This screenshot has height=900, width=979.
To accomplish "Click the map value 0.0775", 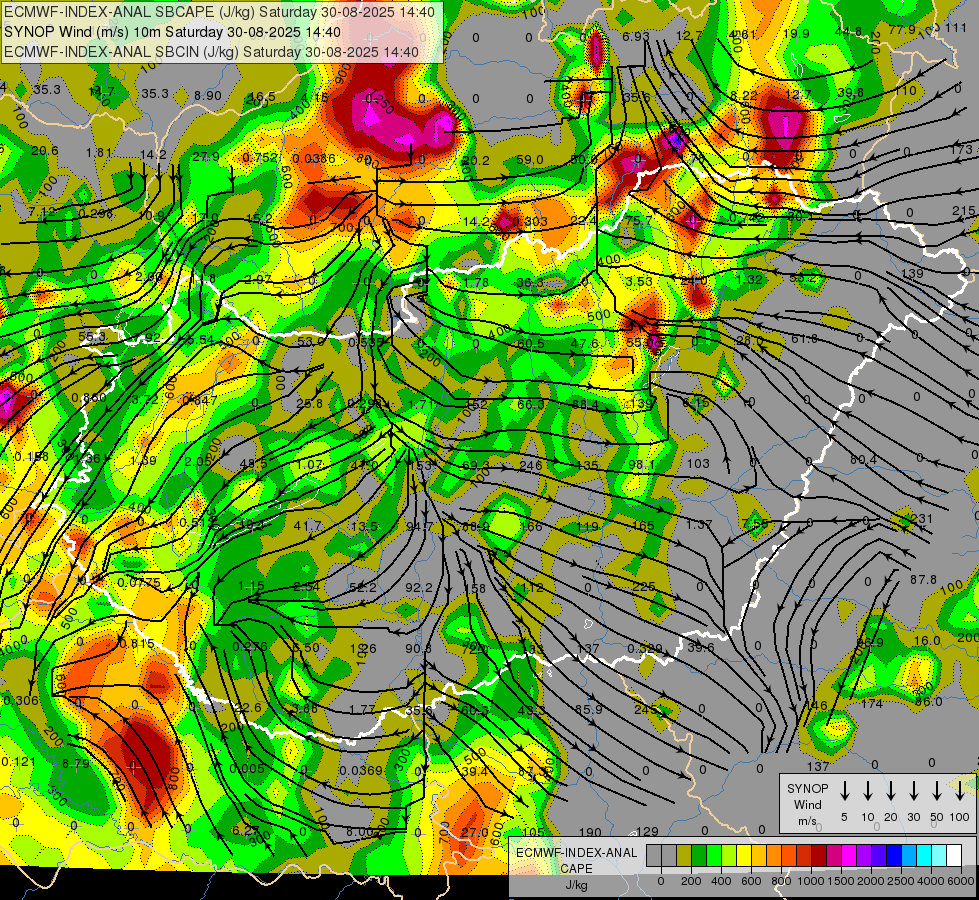I will click(139, 582).
